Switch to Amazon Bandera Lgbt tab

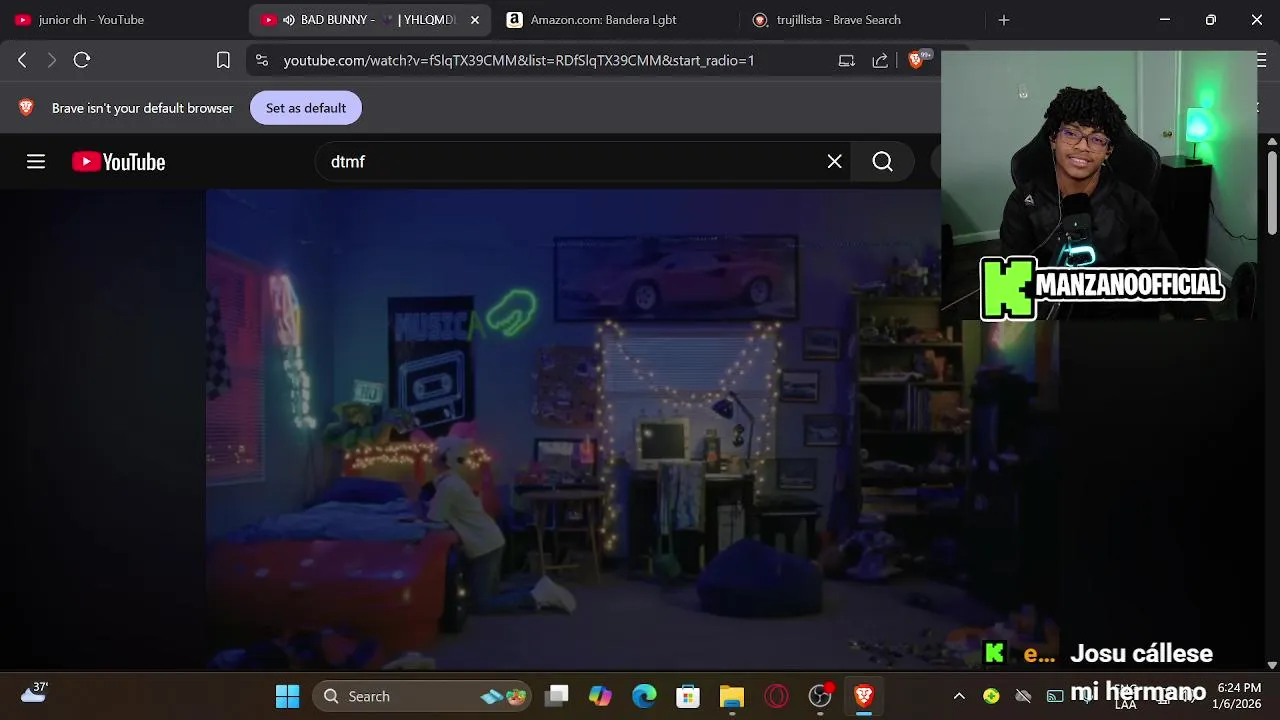pyautogui.click(x=615, y=20)
